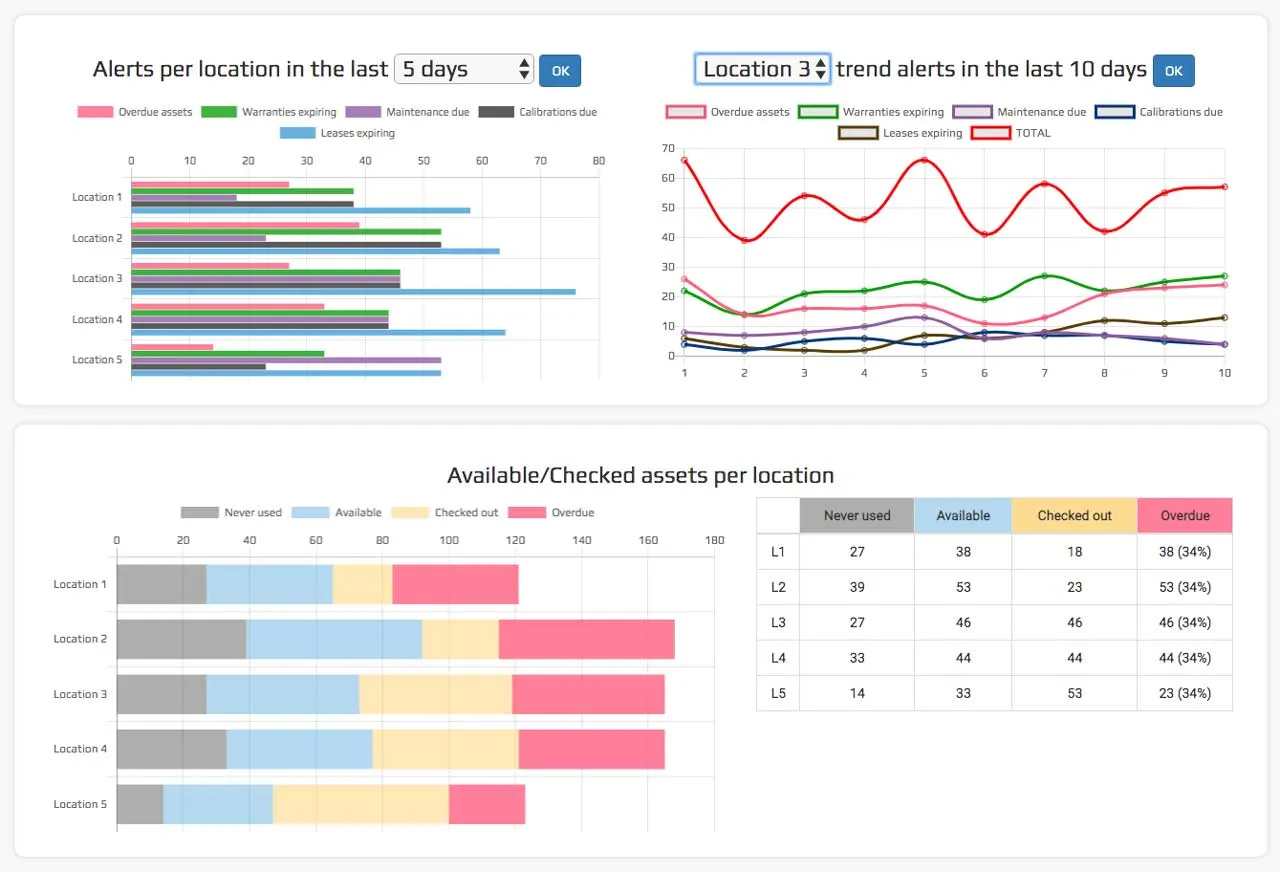Click TOTAL line data point at day 5

pyautogui.click(x=924, y=160)
